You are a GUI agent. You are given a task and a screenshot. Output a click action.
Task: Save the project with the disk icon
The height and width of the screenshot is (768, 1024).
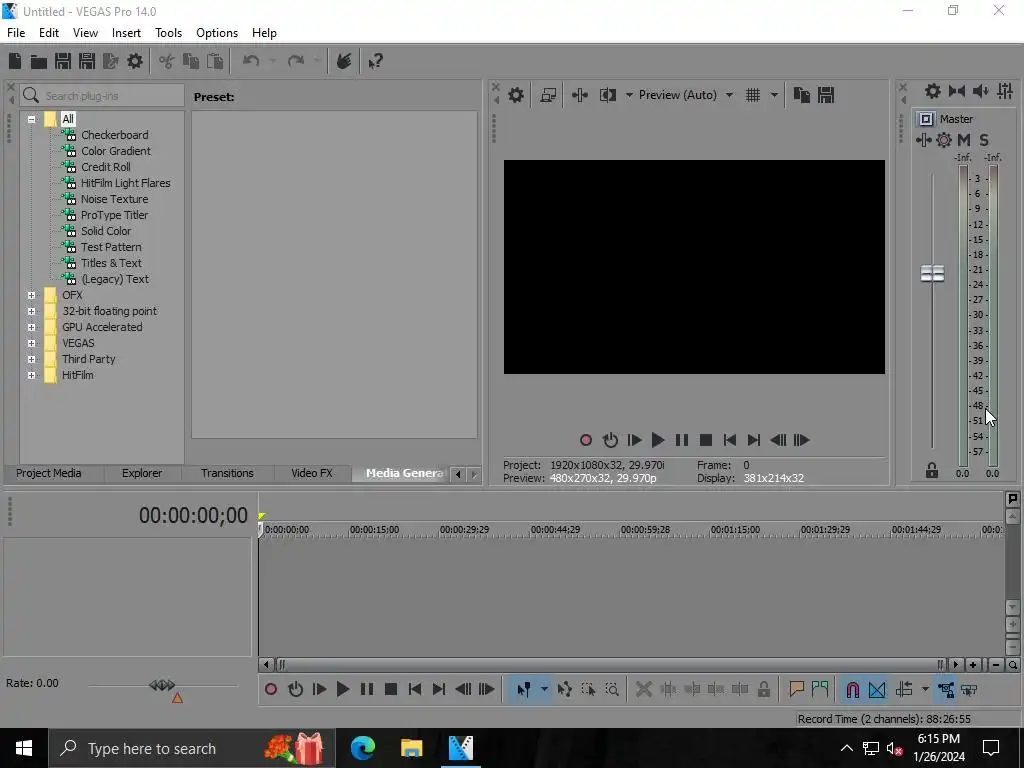pos(63,61)
